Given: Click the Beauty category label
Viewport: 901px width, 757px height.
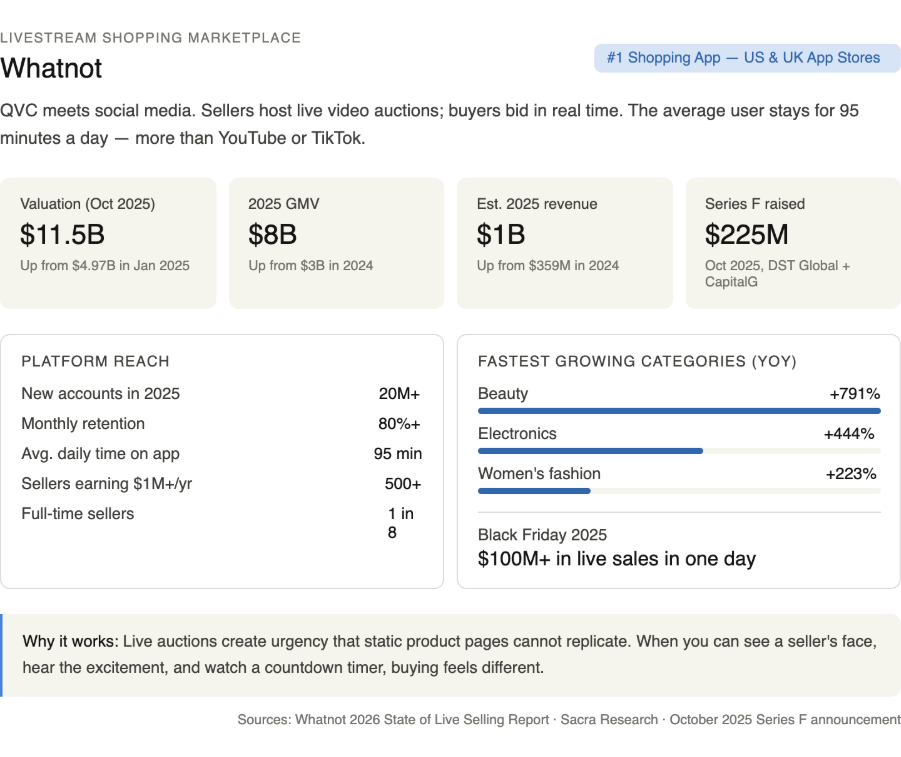Looking at the screenshot, I should point(503,394).
